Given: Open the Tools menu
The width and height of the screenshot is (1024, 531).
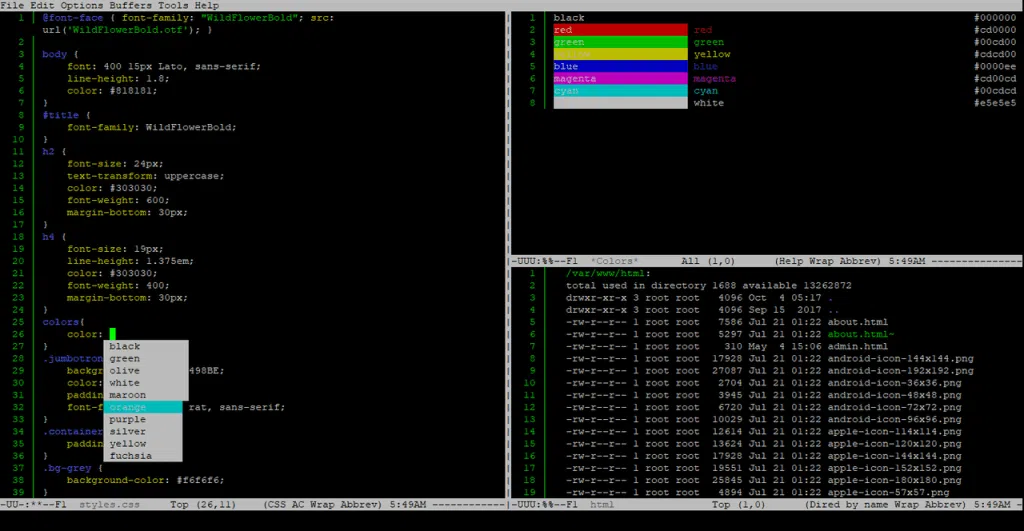Looking at the screenshot, I should (x=173, y=5).
